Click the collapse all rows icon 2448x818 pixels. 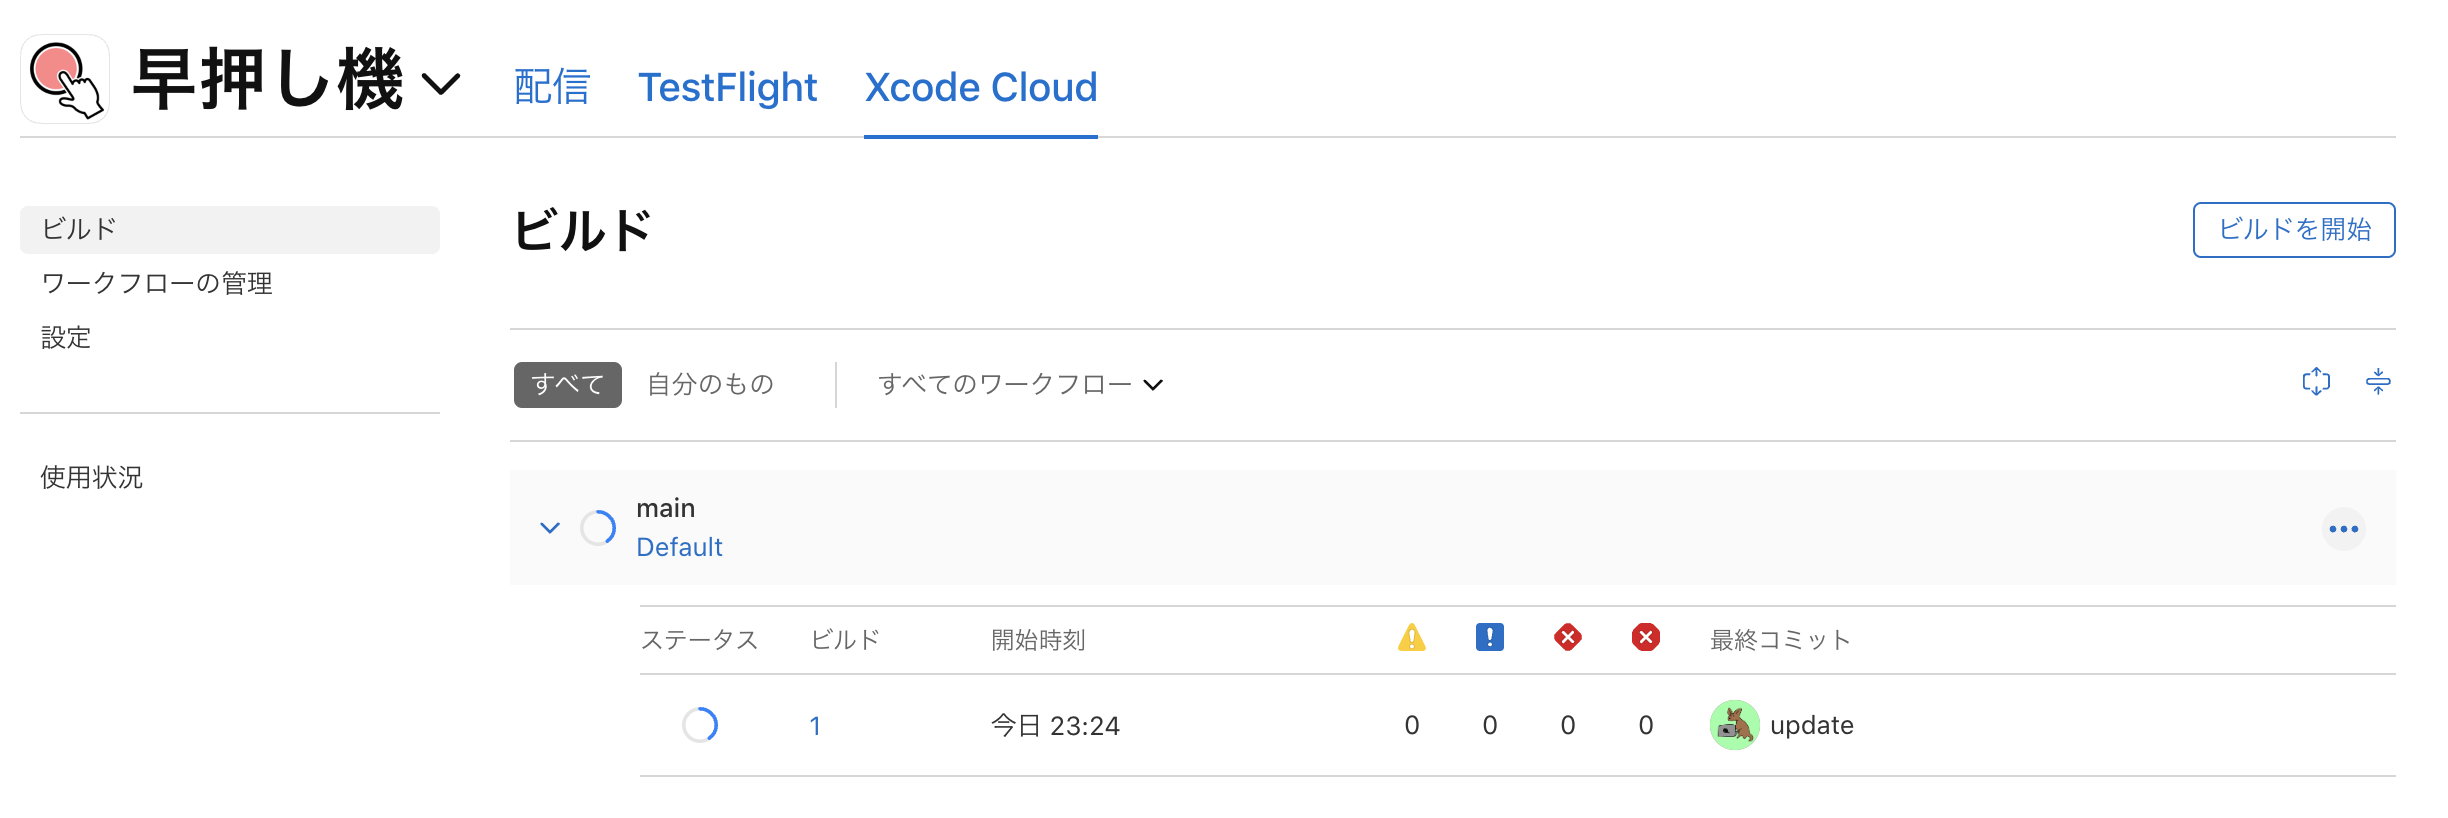pos(2380,382)
